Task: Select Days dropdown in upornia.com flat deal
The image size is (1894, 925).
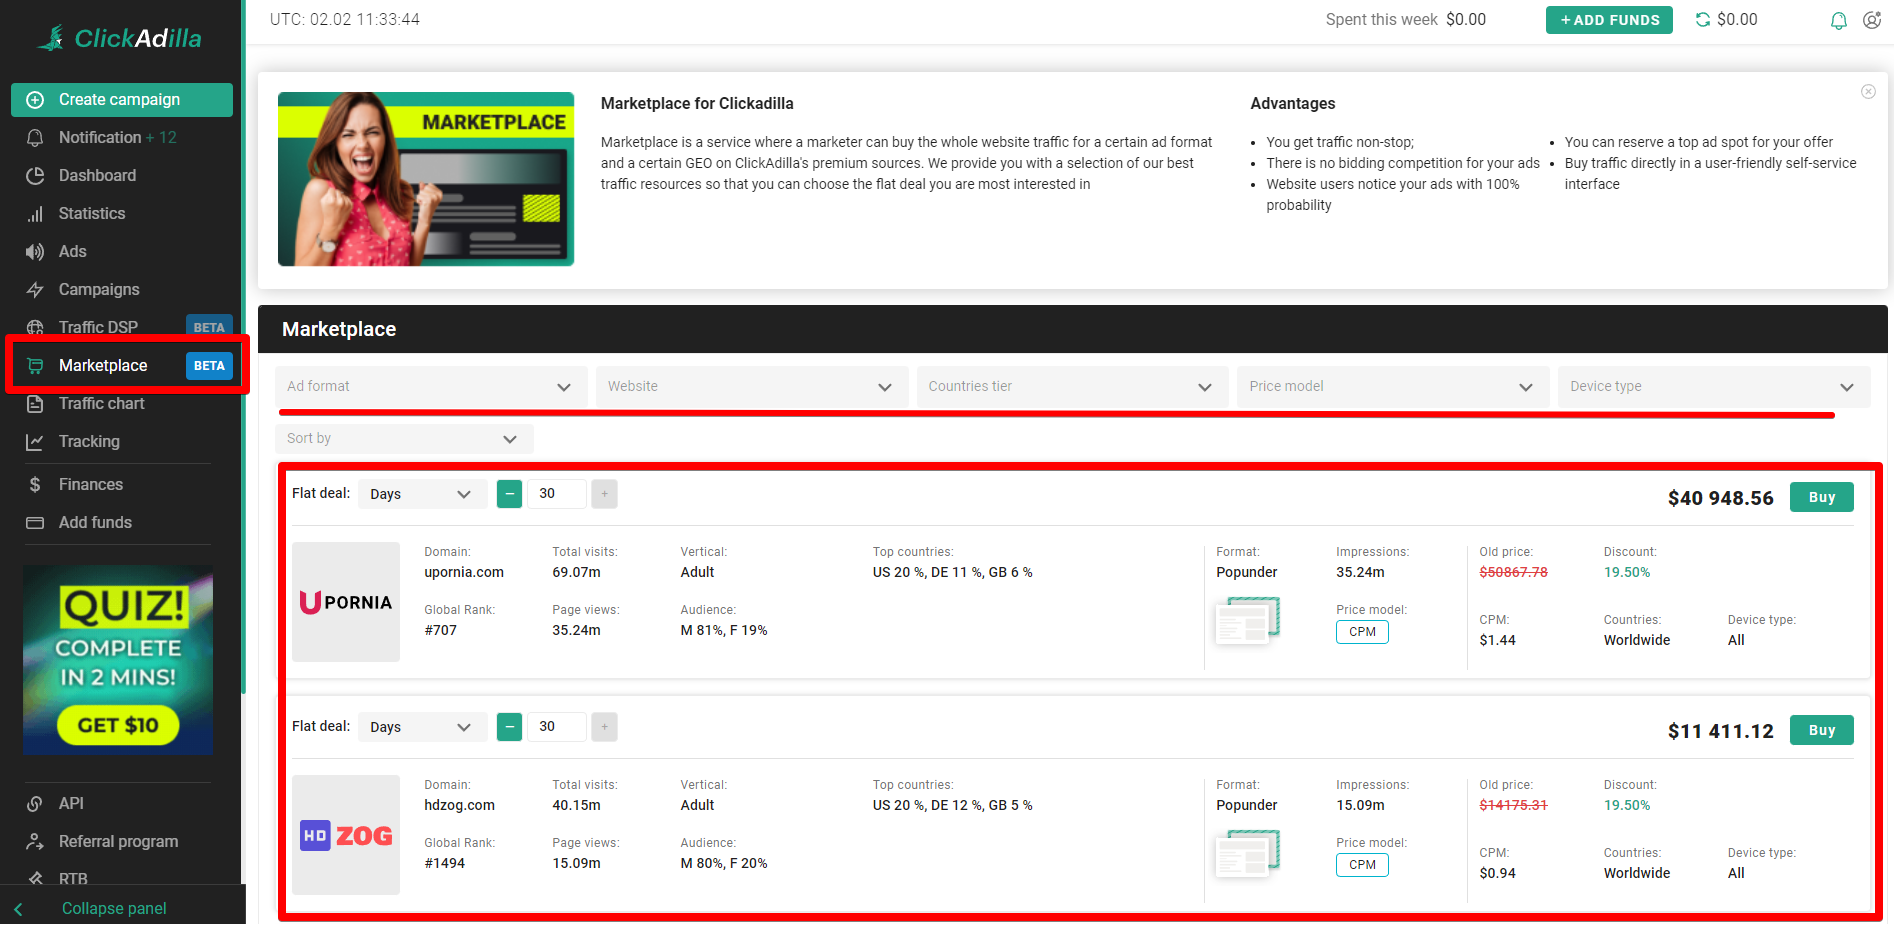Action: [x=421, y=494]
